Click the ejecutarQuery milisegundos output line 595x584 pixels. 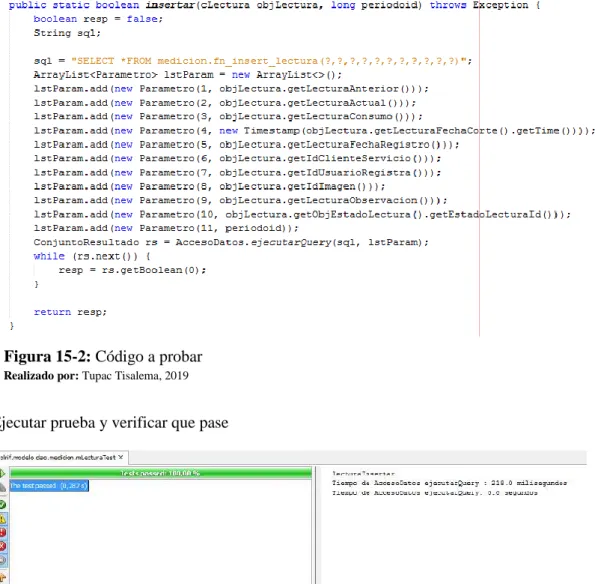[449, 483]
